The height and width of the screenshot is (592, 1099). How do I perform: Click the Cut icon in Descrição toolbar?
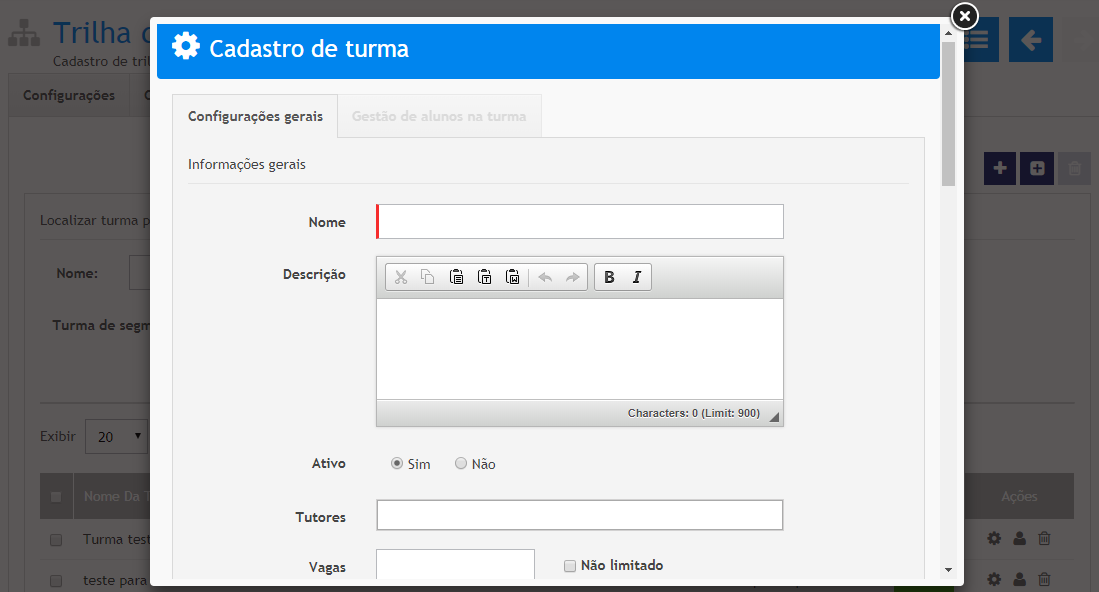(x=401, y=277)
